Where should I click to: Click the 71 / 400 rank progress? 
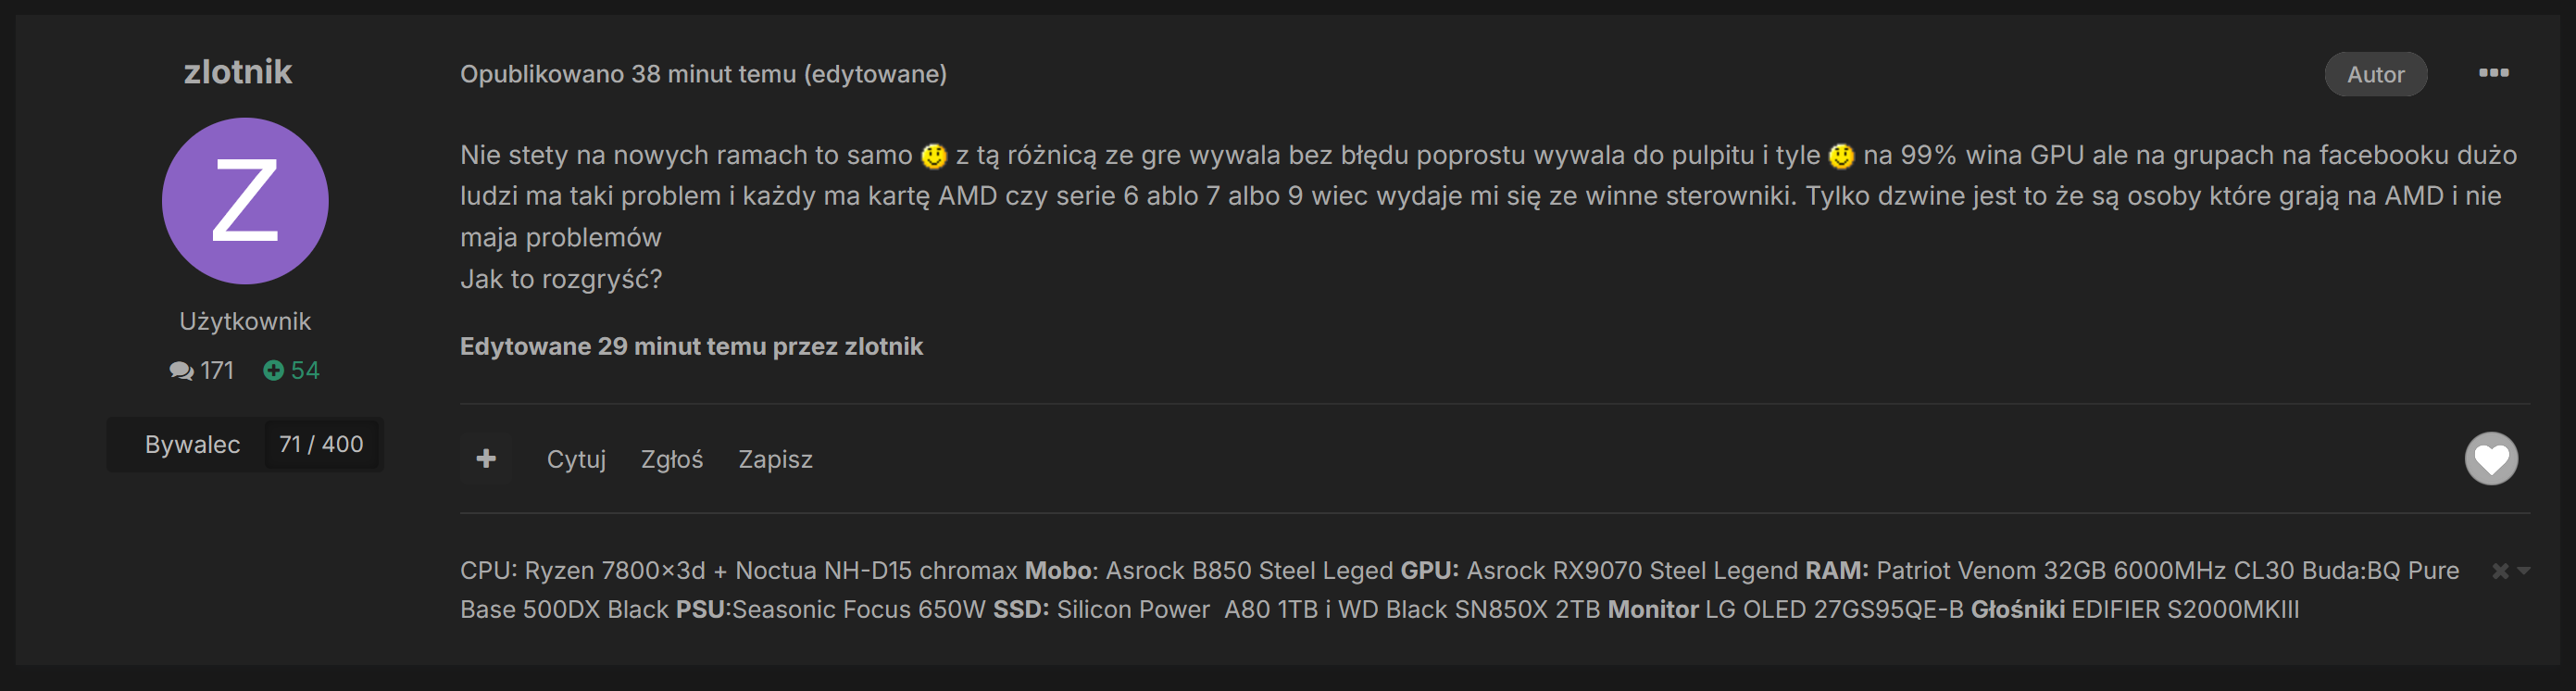pos(321,444)
